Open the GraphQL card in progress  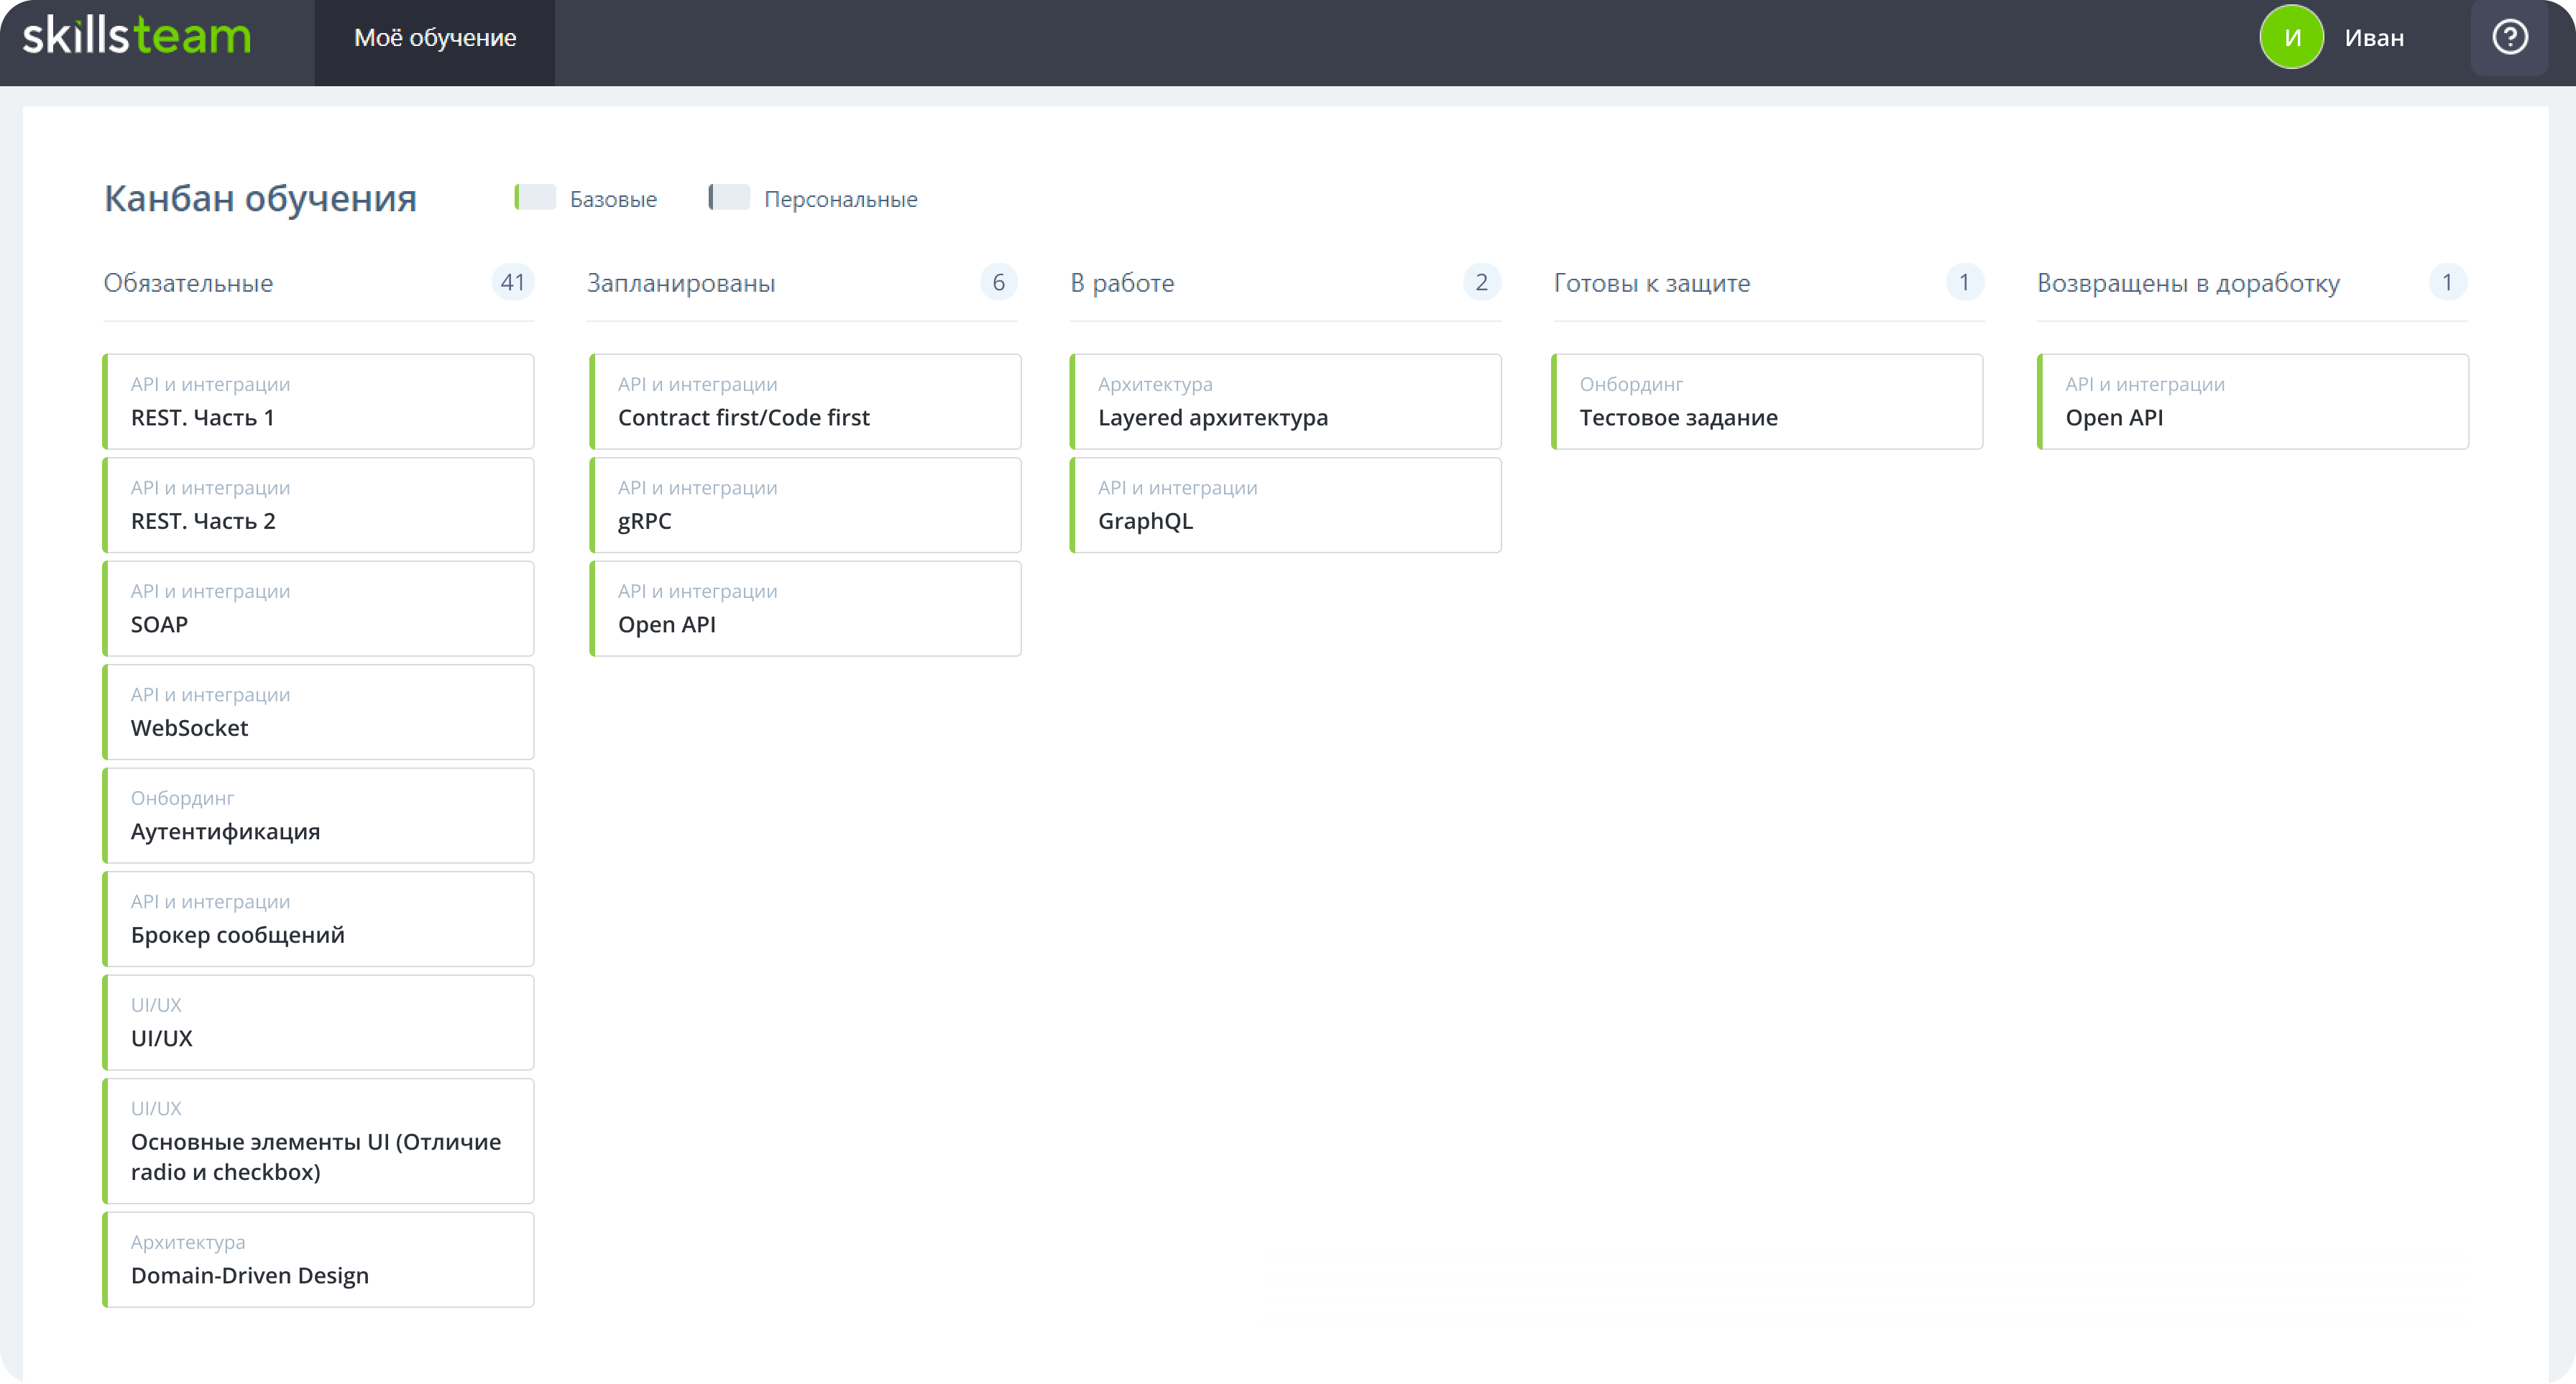[1286, 505]
